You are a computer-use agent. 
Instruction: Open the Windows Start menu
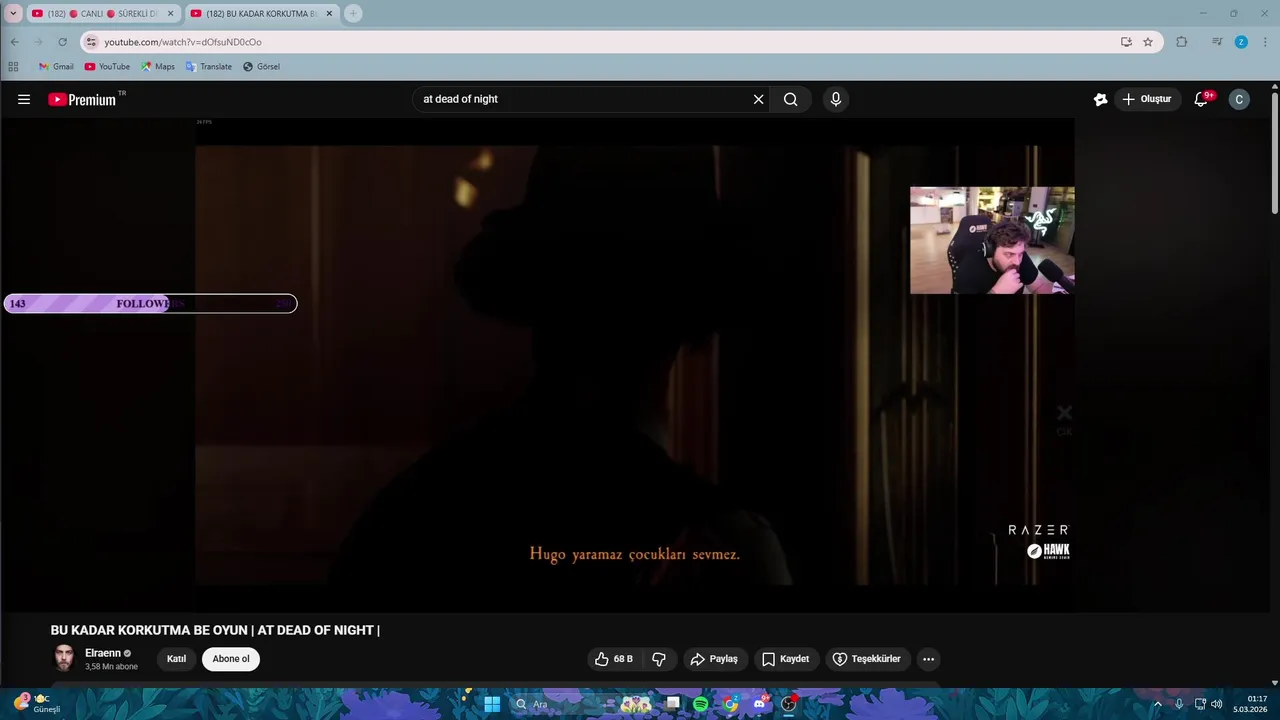point(492,704)
